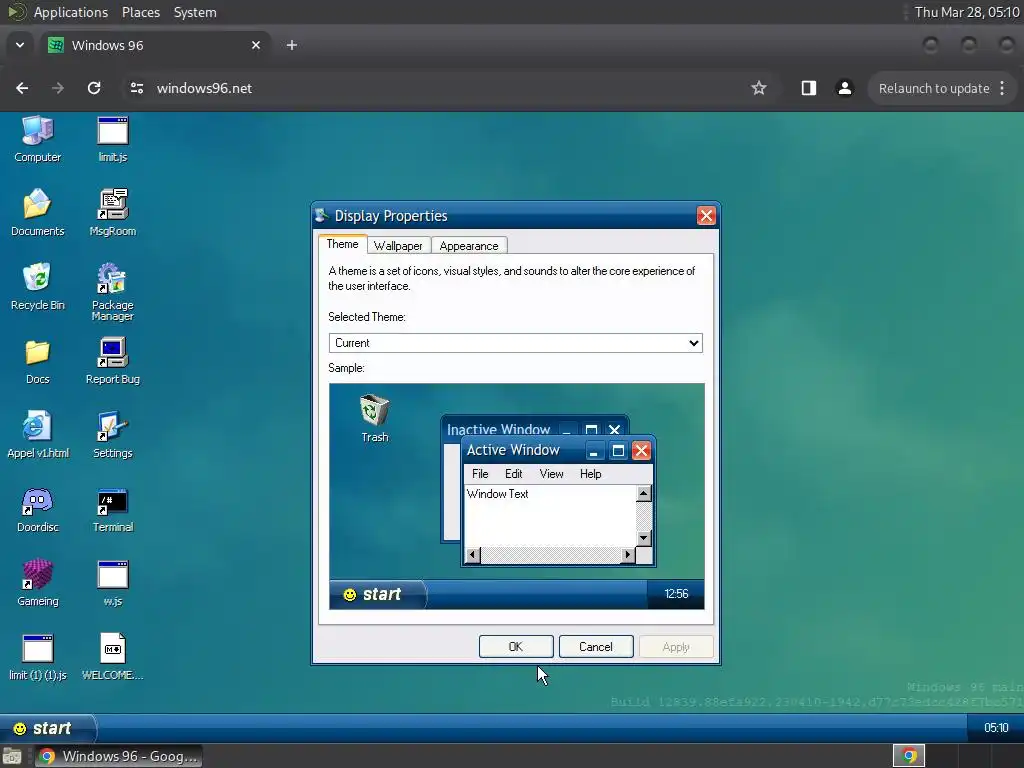Select Windows 96 Chrome task in bottom panel
The width and height of the screenshot is (1024, 768).
tap(118, 756)
